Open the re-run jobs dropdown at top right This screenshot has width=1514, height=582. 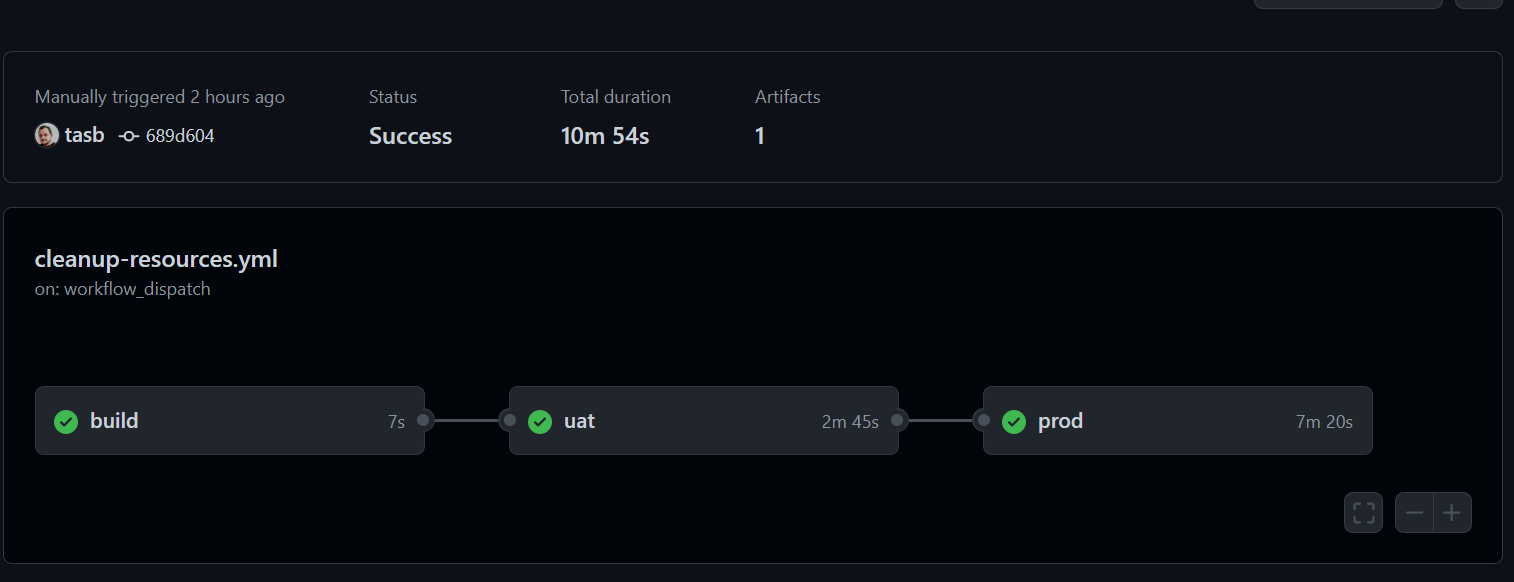(1347, 4)
